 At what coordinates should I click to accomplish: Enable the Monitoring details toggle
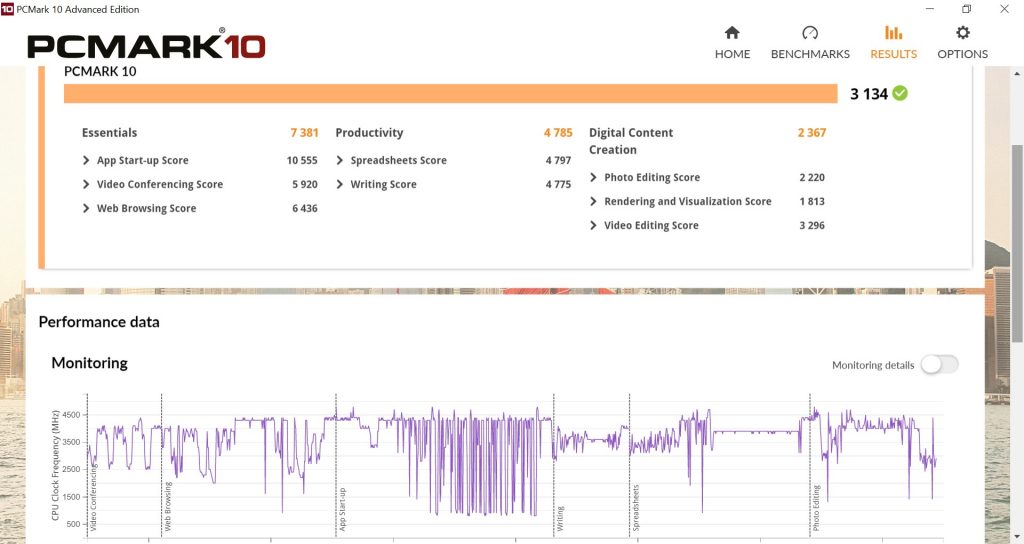(x=939, y=365)
